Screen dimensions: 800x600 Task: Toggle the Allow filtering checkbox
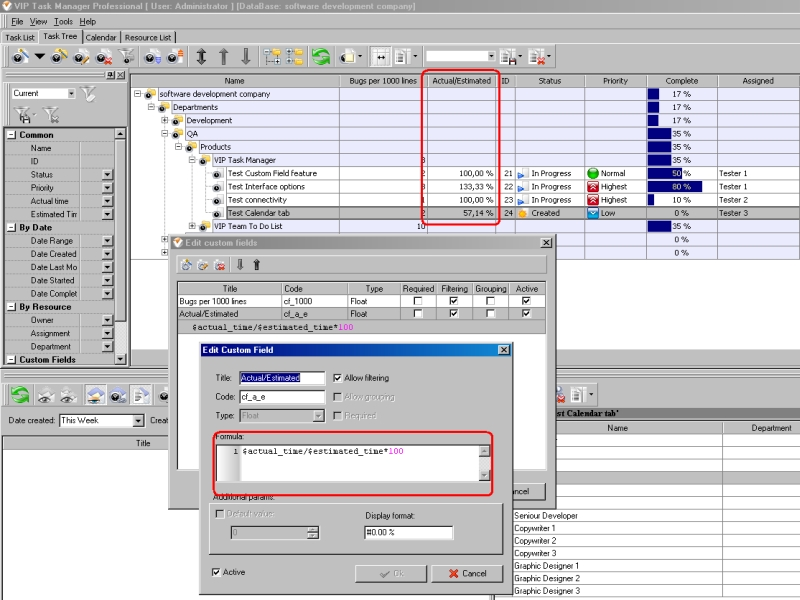tap(337, 378)
